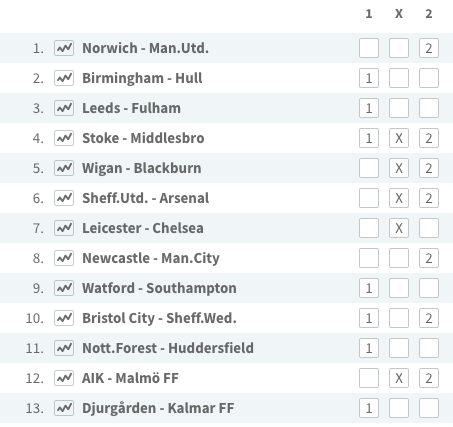The height and width of the screenshot is (427, 453).
Task: Deselect 2 for Newcastle - Man.City
Action: click(429, 258)
